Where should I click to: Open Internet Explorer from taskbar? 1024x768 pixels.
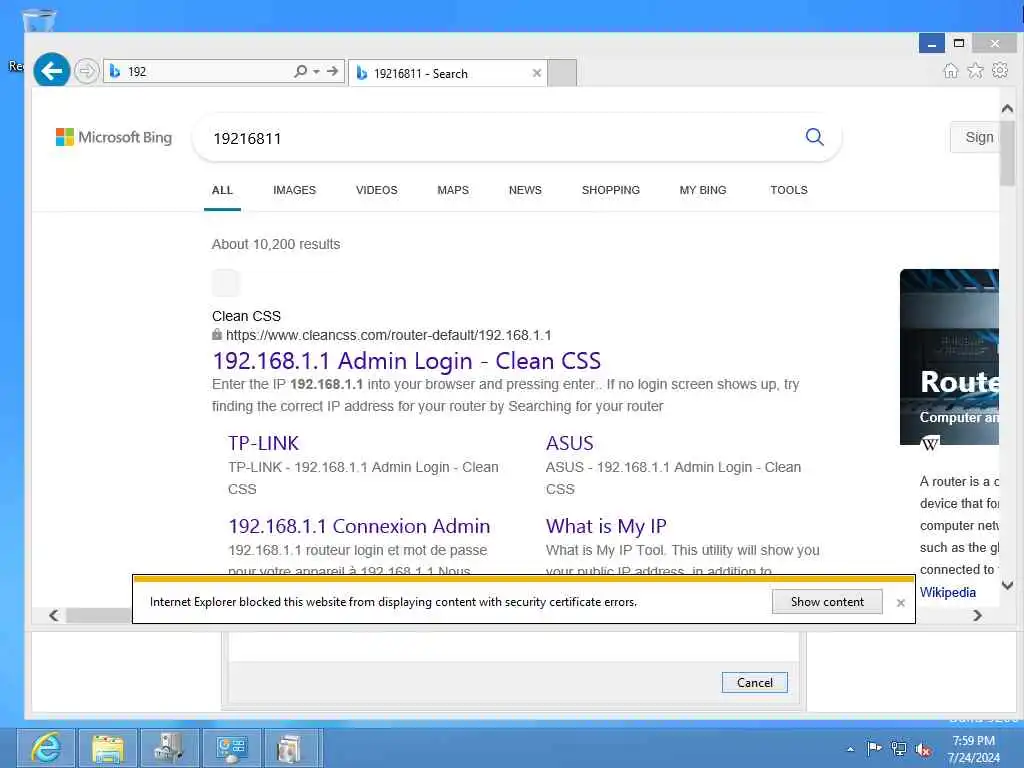pyautogui.click(x=46, y=748)
